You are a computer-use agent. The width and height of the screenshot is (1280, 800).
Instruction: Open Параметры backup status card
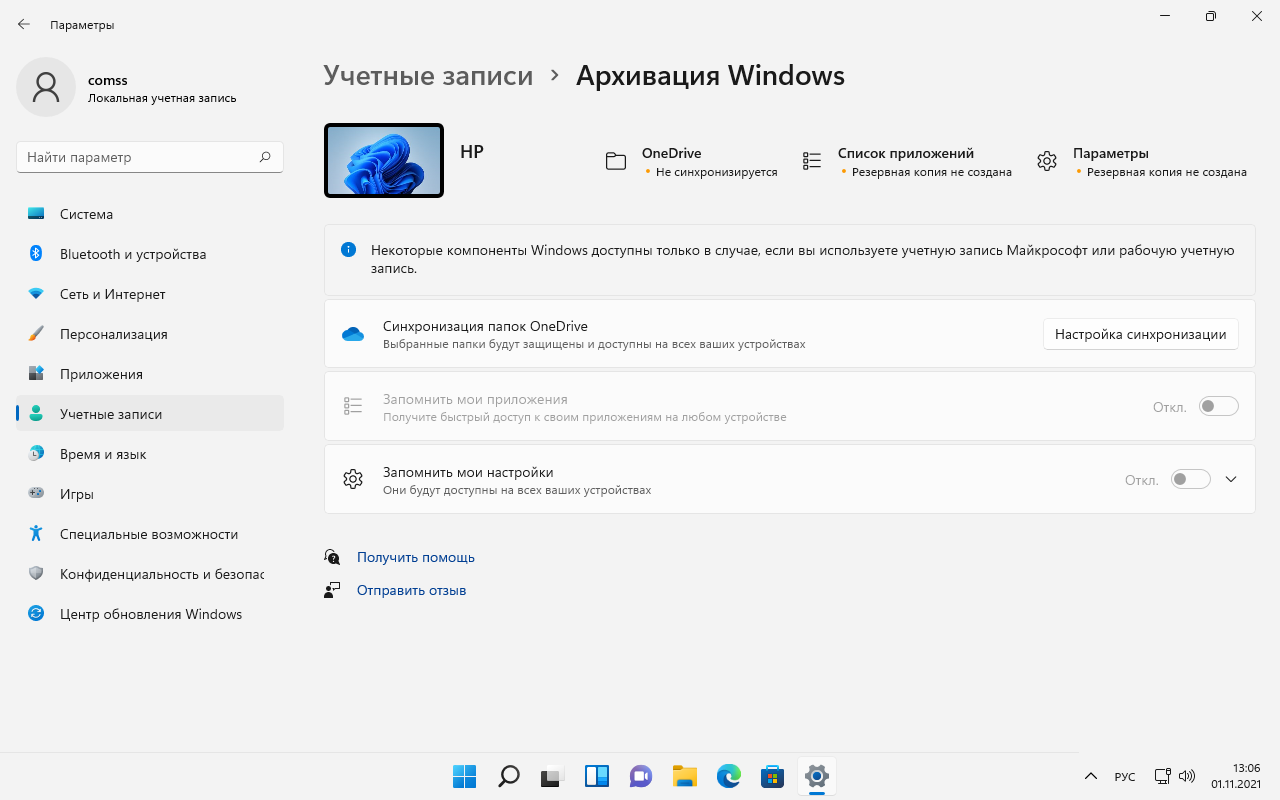(1110, 160)
